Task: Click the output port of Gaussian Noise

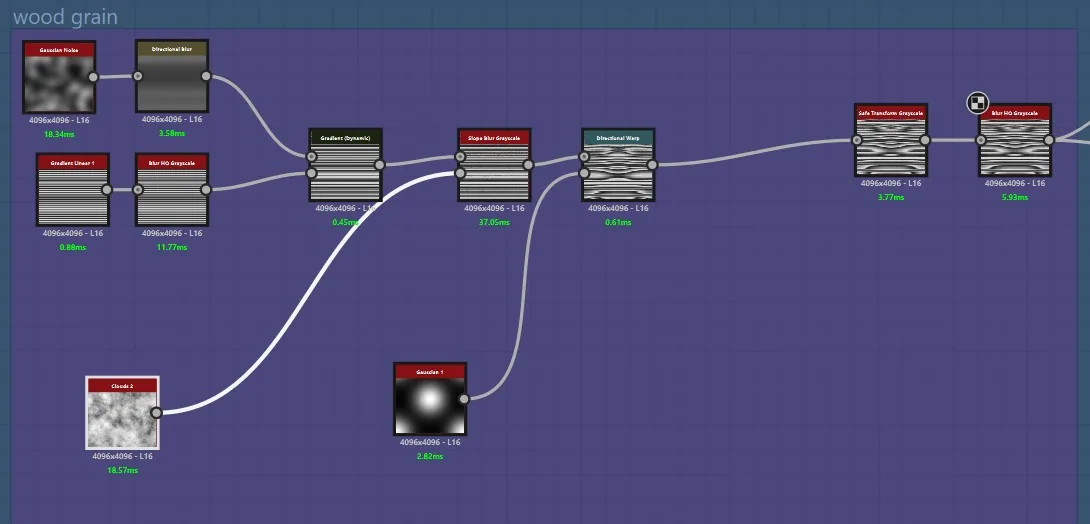Action: [x=93, y=77]
